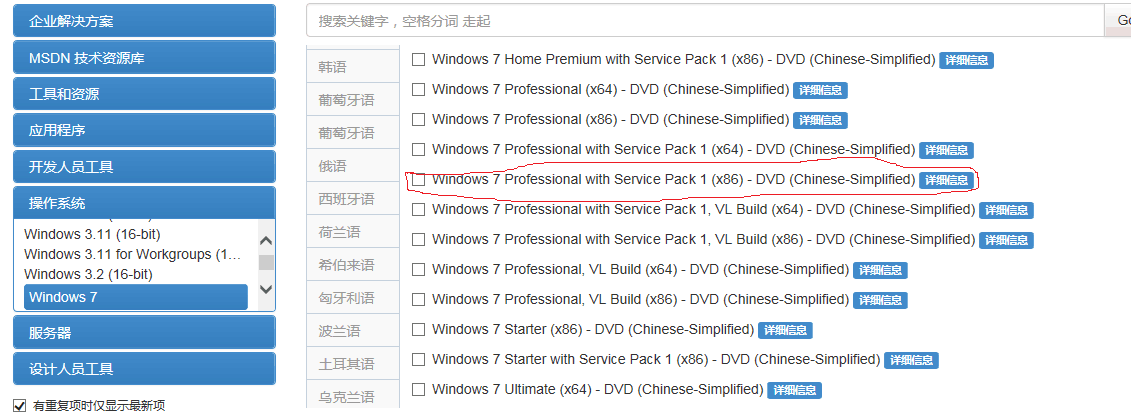Click 详细信息 badge for Windows 7 Starter (x86)
The height and width of the screenshot is (412, 1131).
click(x=785, y=330)
